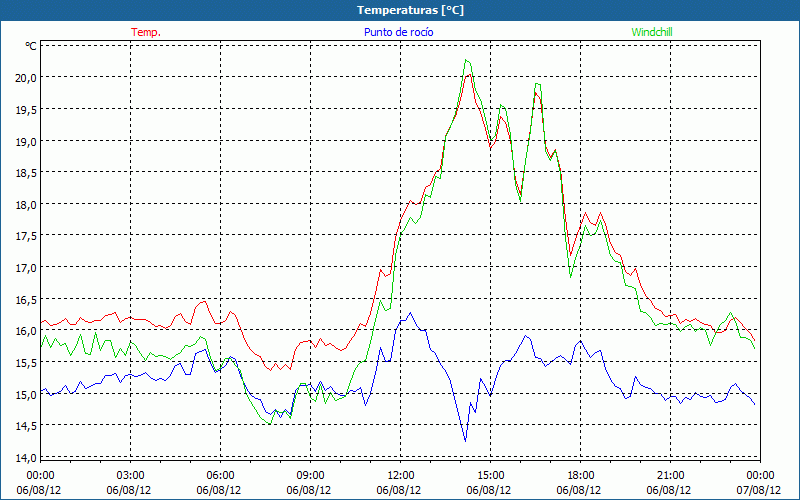800x500 pixels.
Task: Select the red "Temp." legend label
Action: pos(146,32)
